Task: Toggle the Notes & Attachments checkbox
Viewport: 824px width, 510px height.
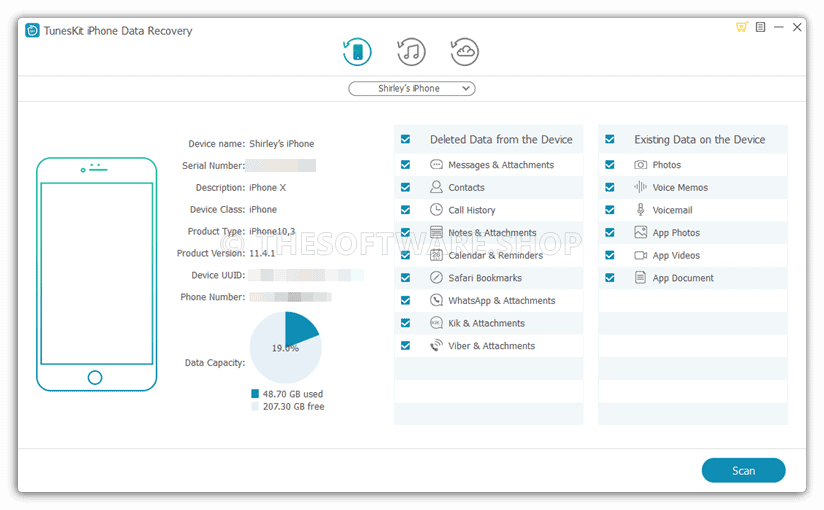Action: pyautogui.click(x=405, y=232)
